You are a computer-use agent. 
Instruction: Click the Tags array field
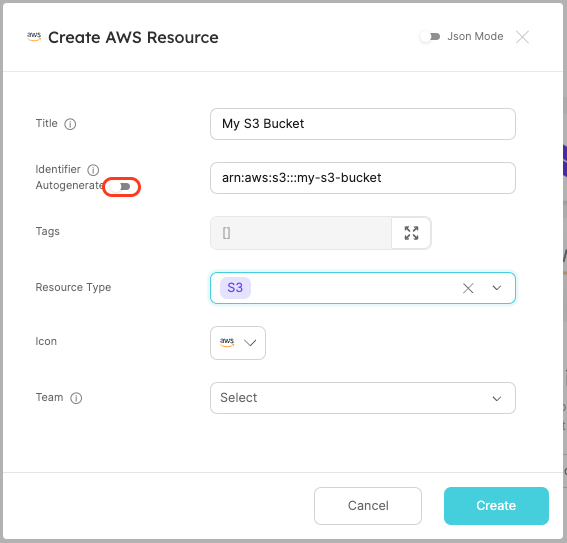coord(301,233)
